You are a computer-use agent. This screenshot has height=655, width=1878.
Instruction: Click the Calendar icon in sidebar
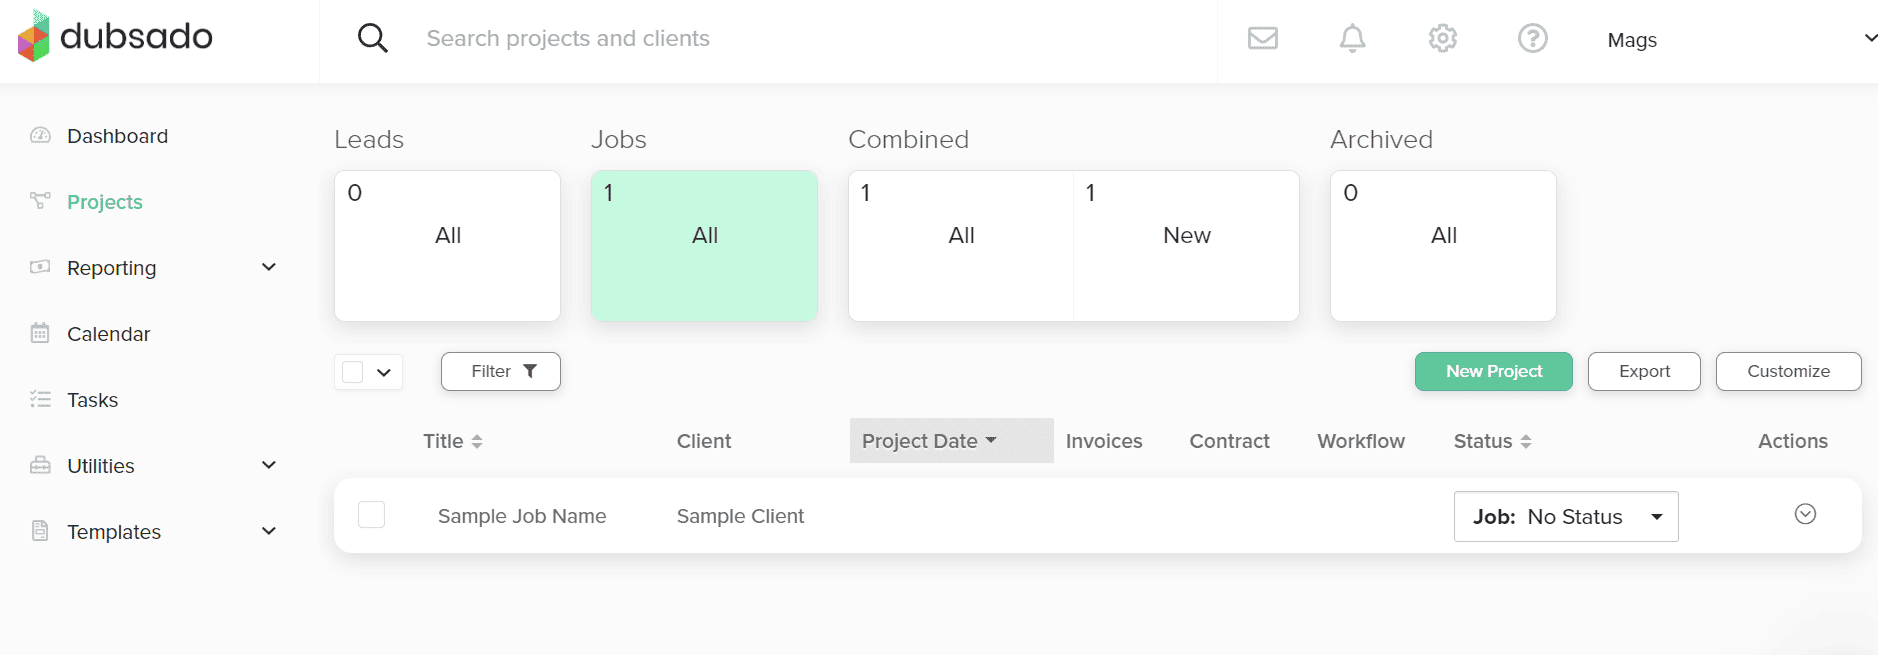tap(40, 333)
